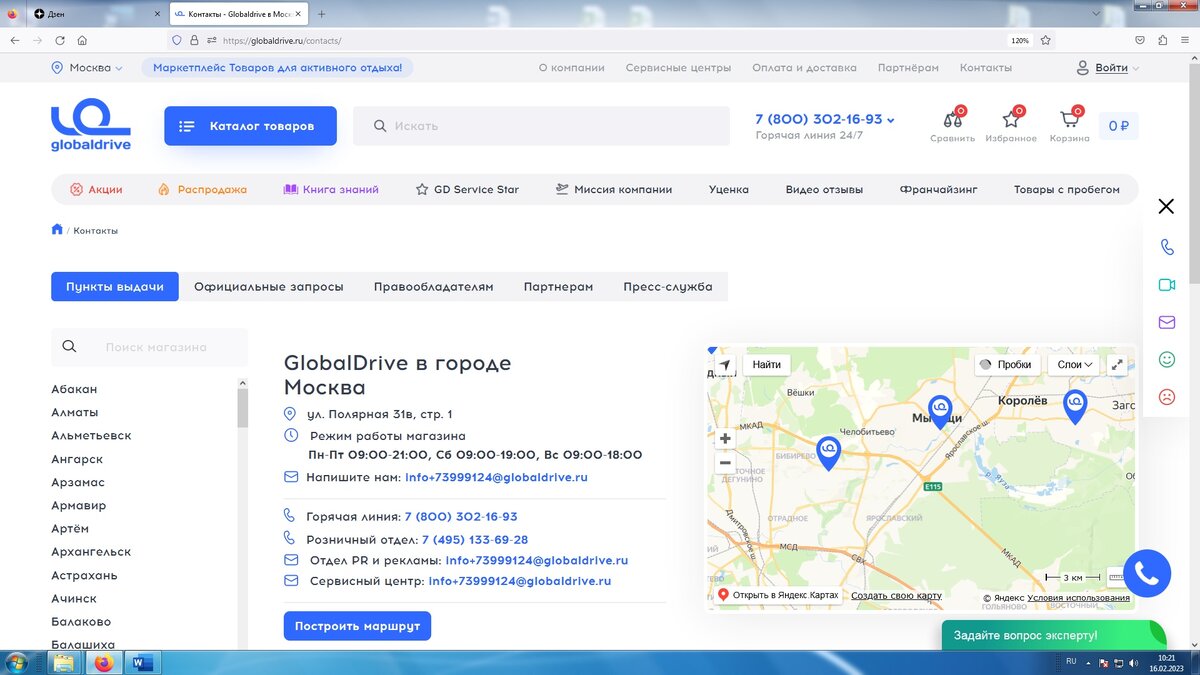
Task: Click the video call icon in side widget
Action: pyautogui.click(x=1166, y=285)
